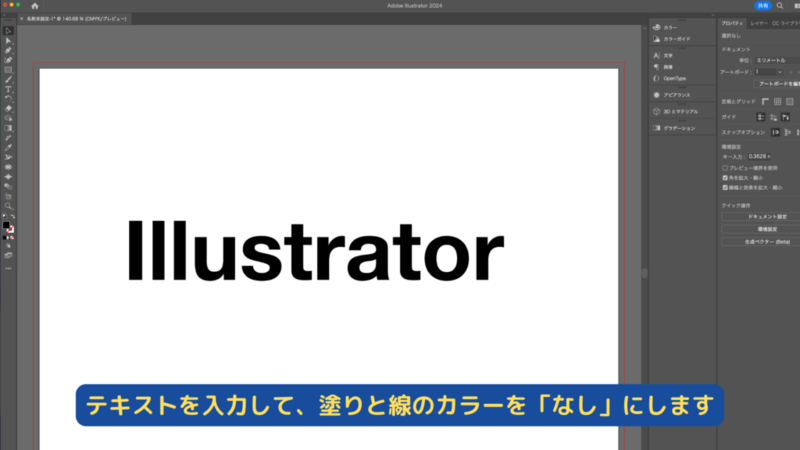The height and width of the screenshot is (450, 800).
Task: Click the stroke none swatch
Action: tap(10, 230)
